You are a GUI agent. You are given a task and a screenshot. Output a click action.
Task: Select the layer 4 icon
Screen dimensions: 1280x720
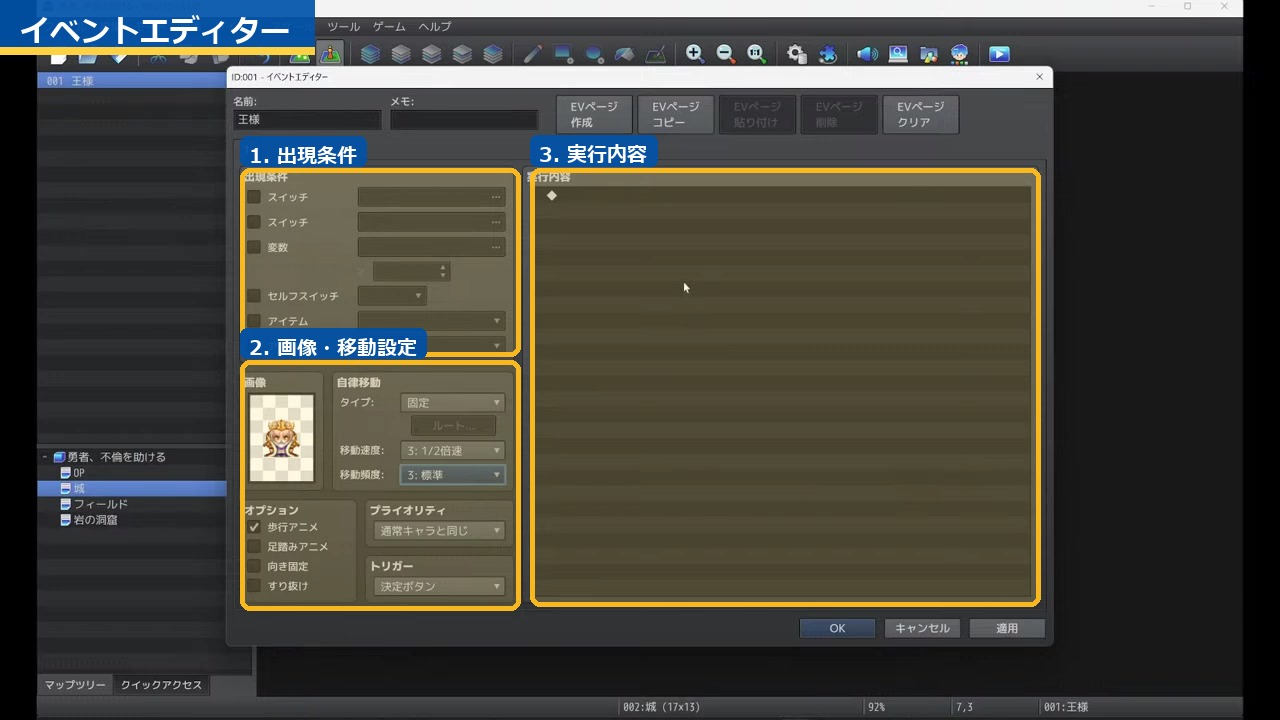493,54
